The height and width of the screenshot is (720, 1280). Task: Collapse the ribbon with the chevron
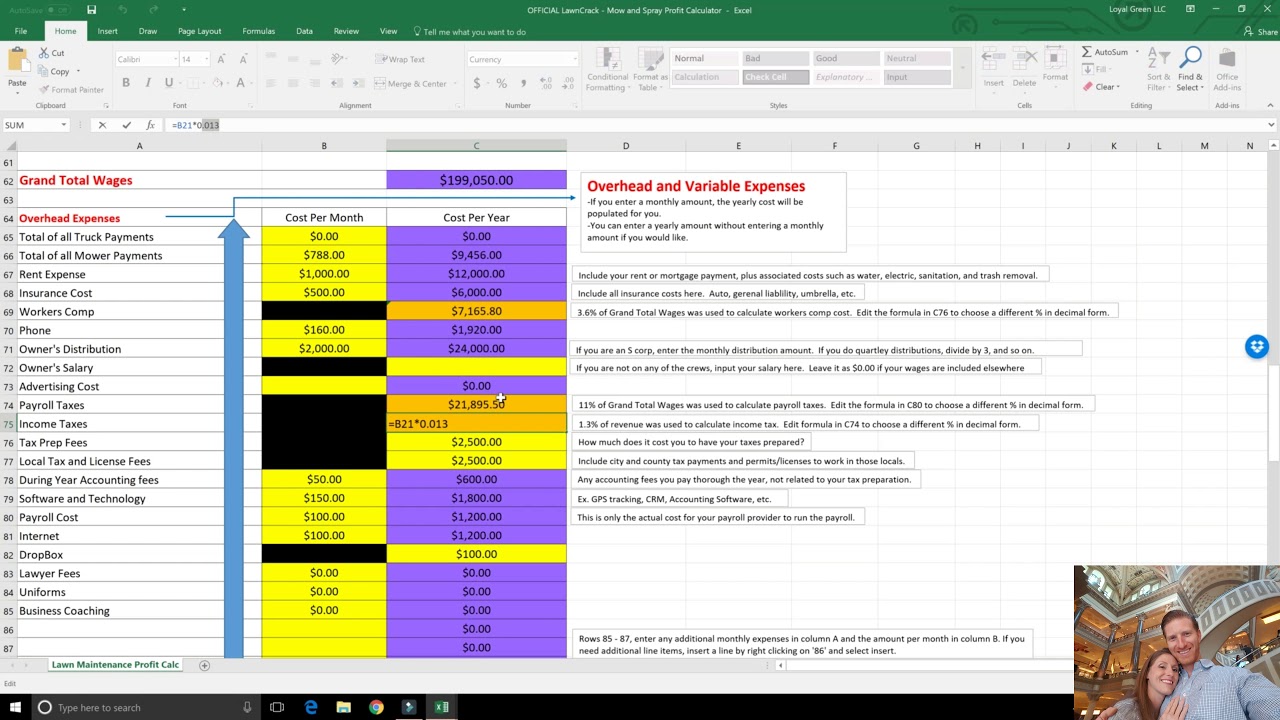(x=1270, y=105)
